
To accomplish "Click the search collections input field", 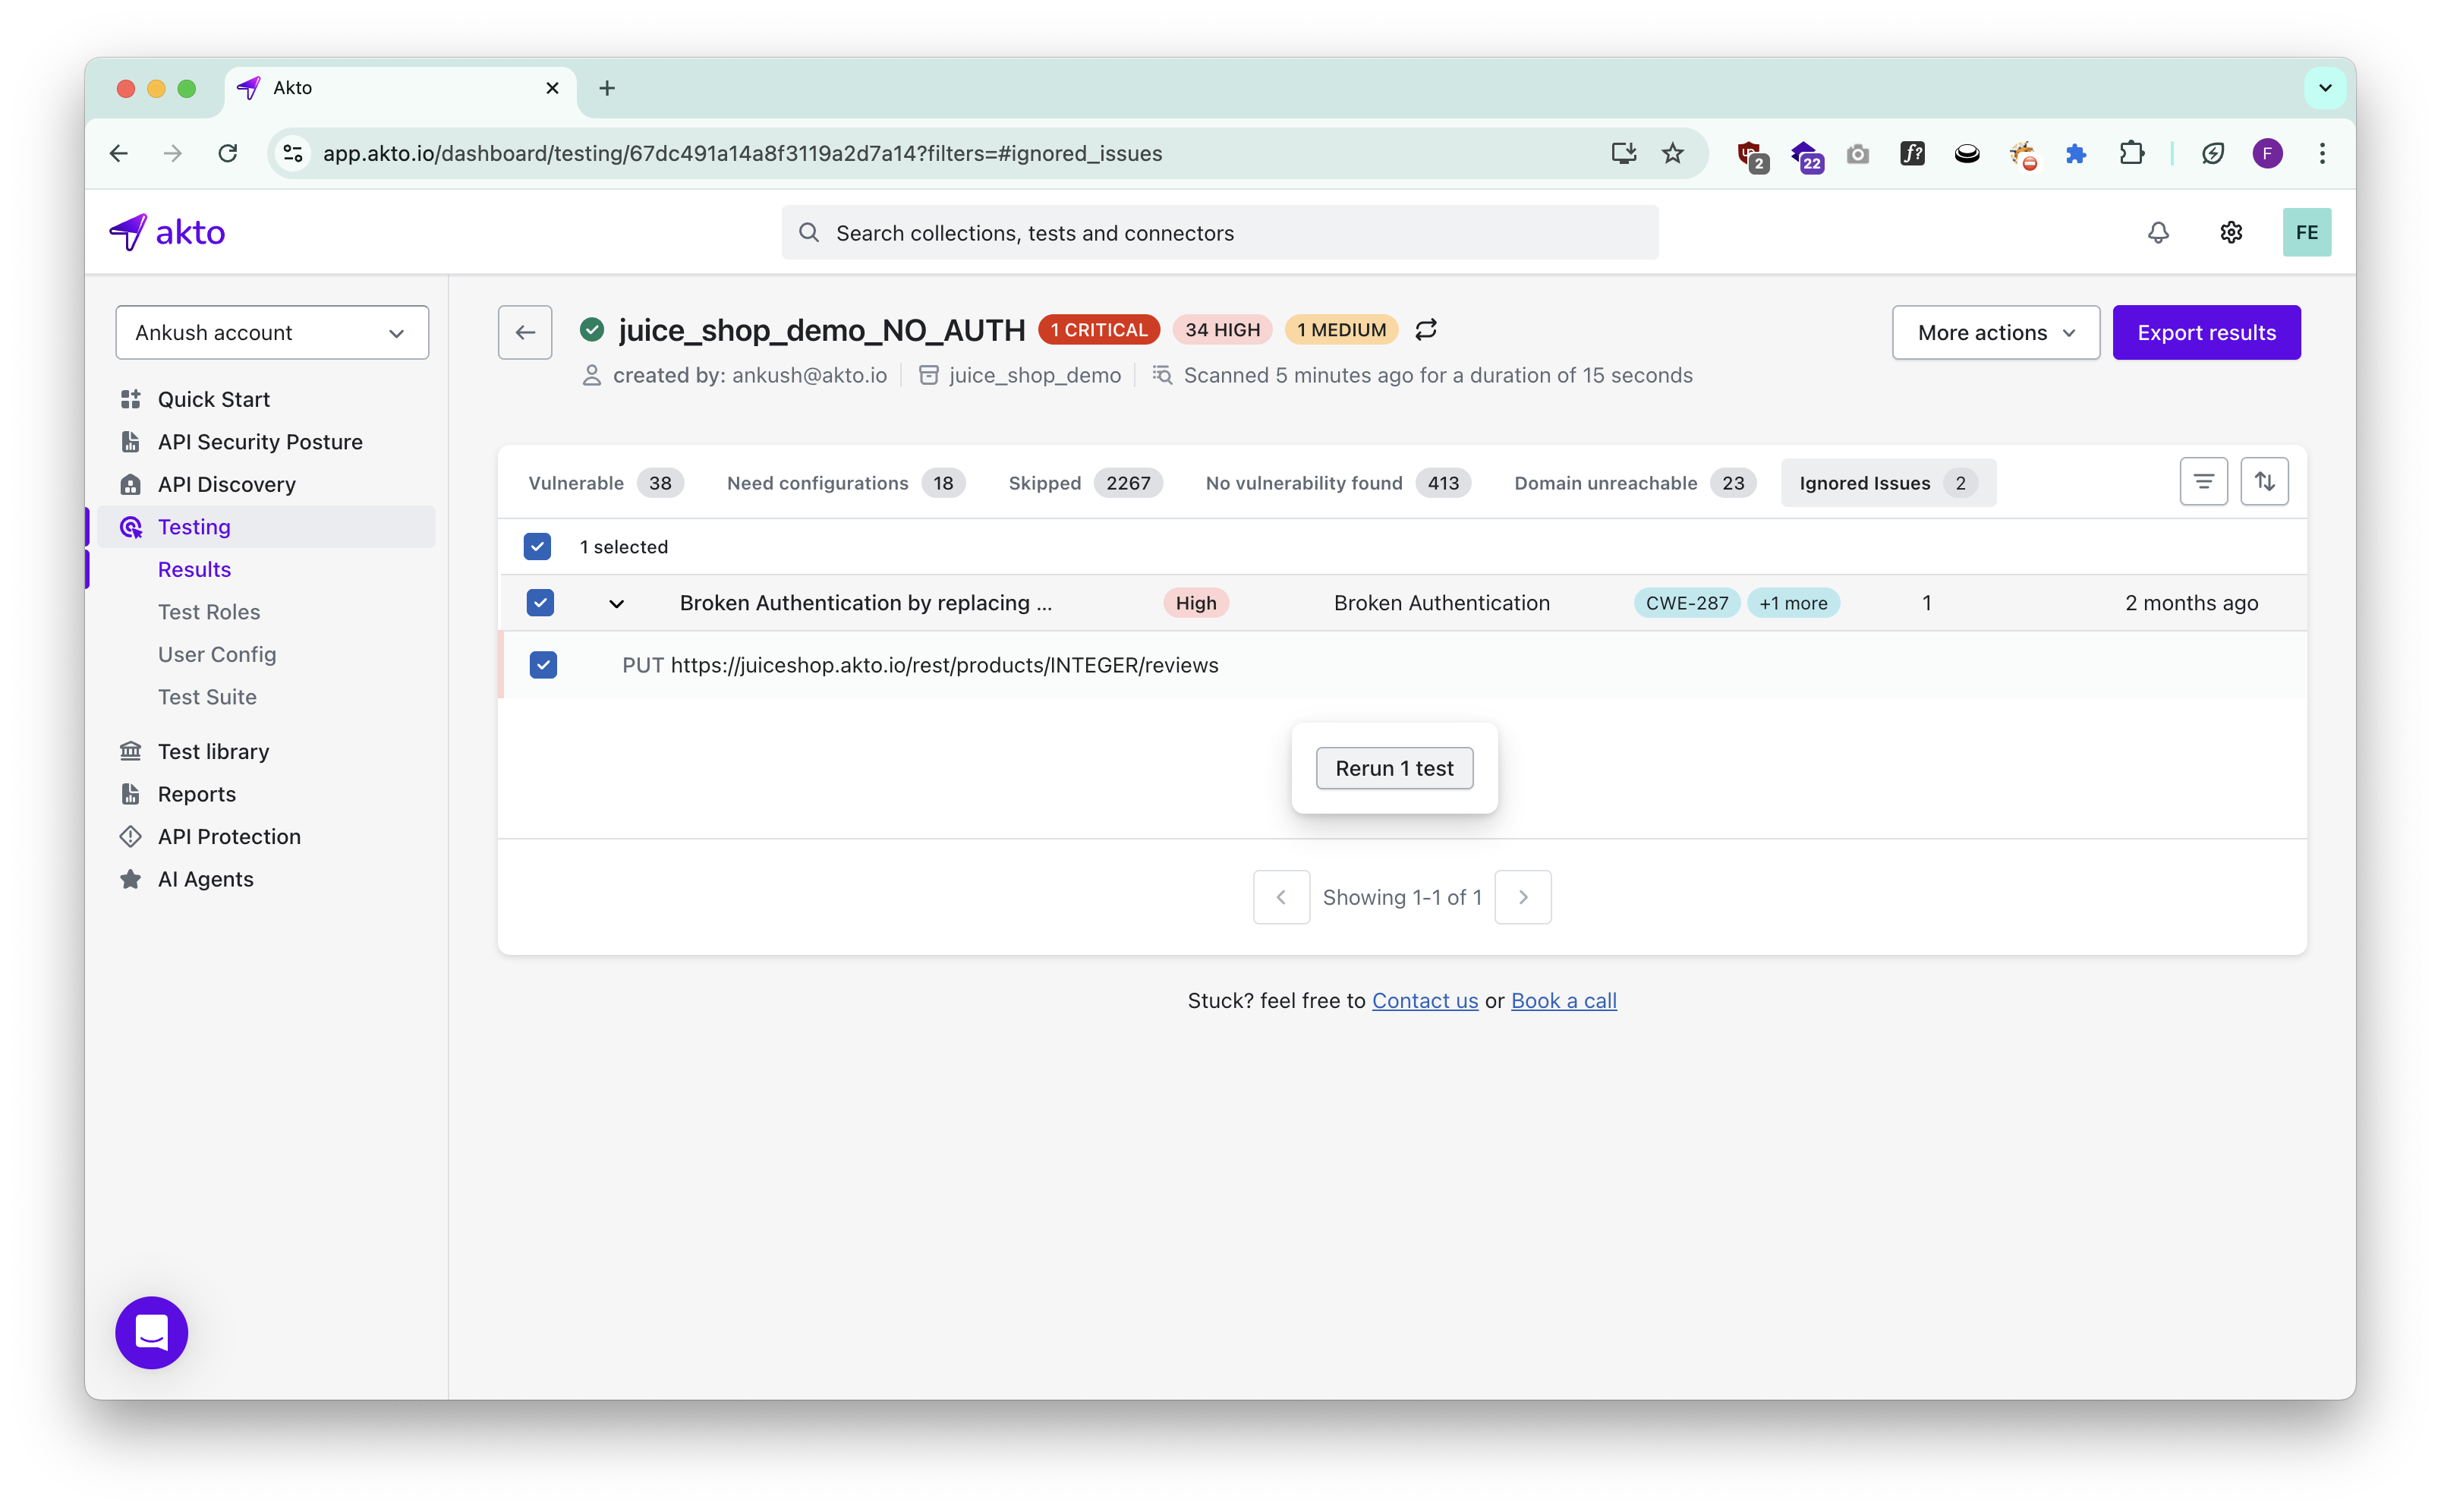I will [1220, 232].
